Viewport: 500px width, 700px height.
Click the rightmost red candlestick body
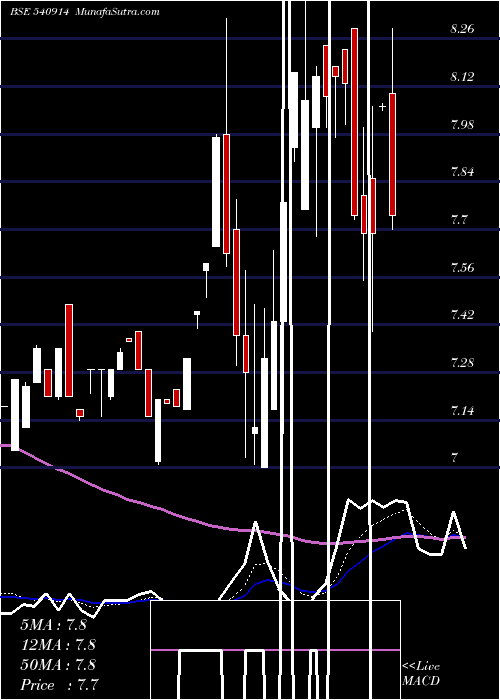pos(393,154)
